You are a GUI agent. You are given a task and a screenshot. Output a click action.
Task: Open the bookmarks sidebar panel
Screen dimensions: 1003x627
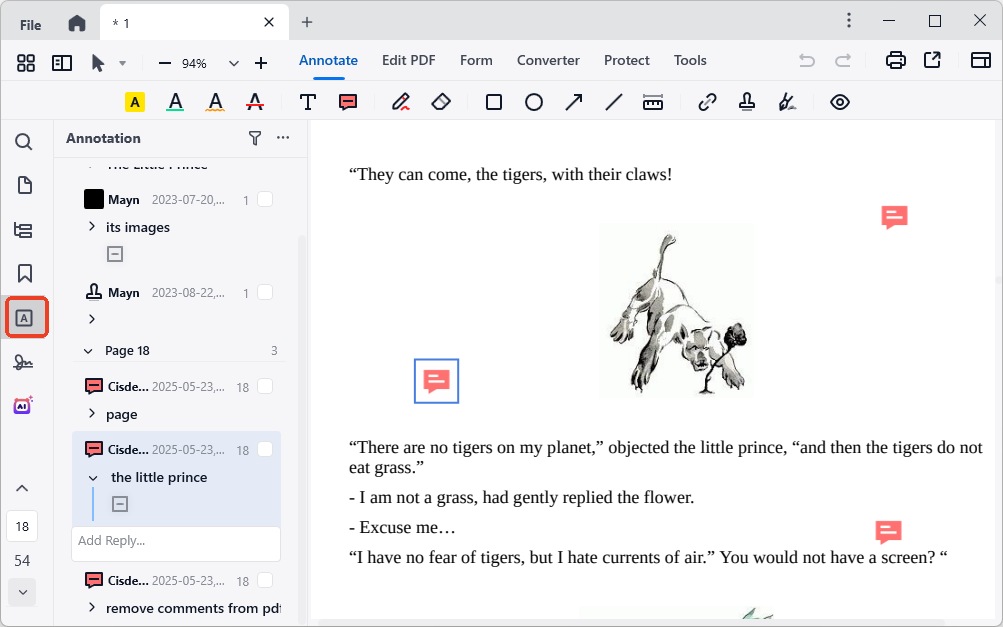24,273
